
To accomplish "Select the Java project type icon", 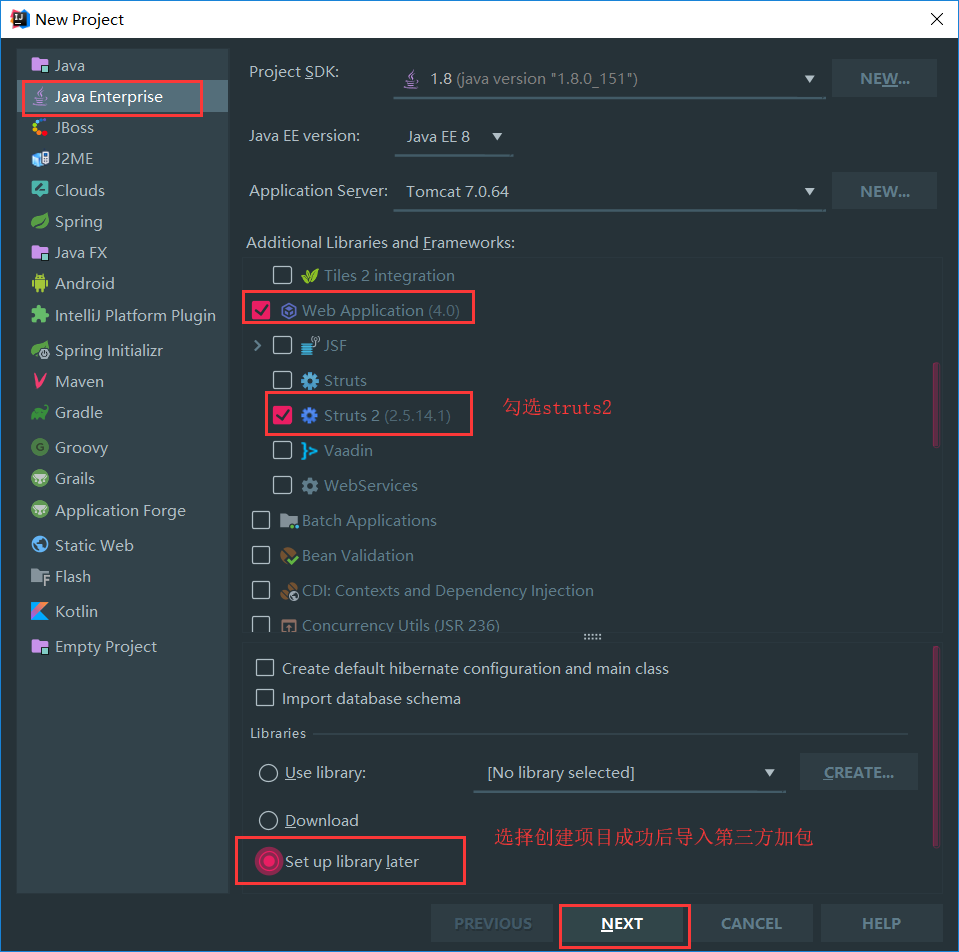I will click(x=40, y=65).
